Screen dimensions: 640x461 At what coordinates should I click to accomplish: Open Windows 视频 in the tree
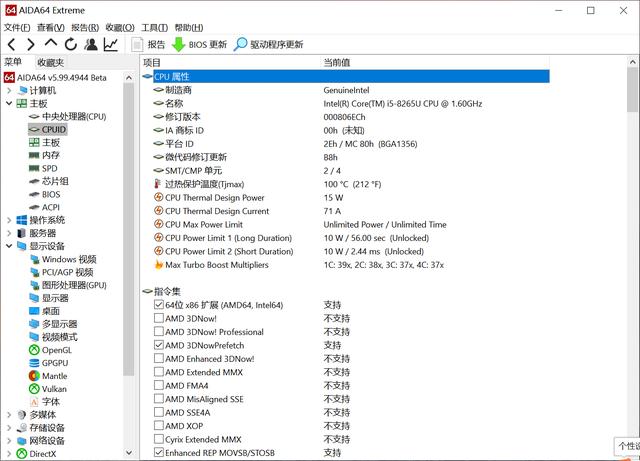69,259
